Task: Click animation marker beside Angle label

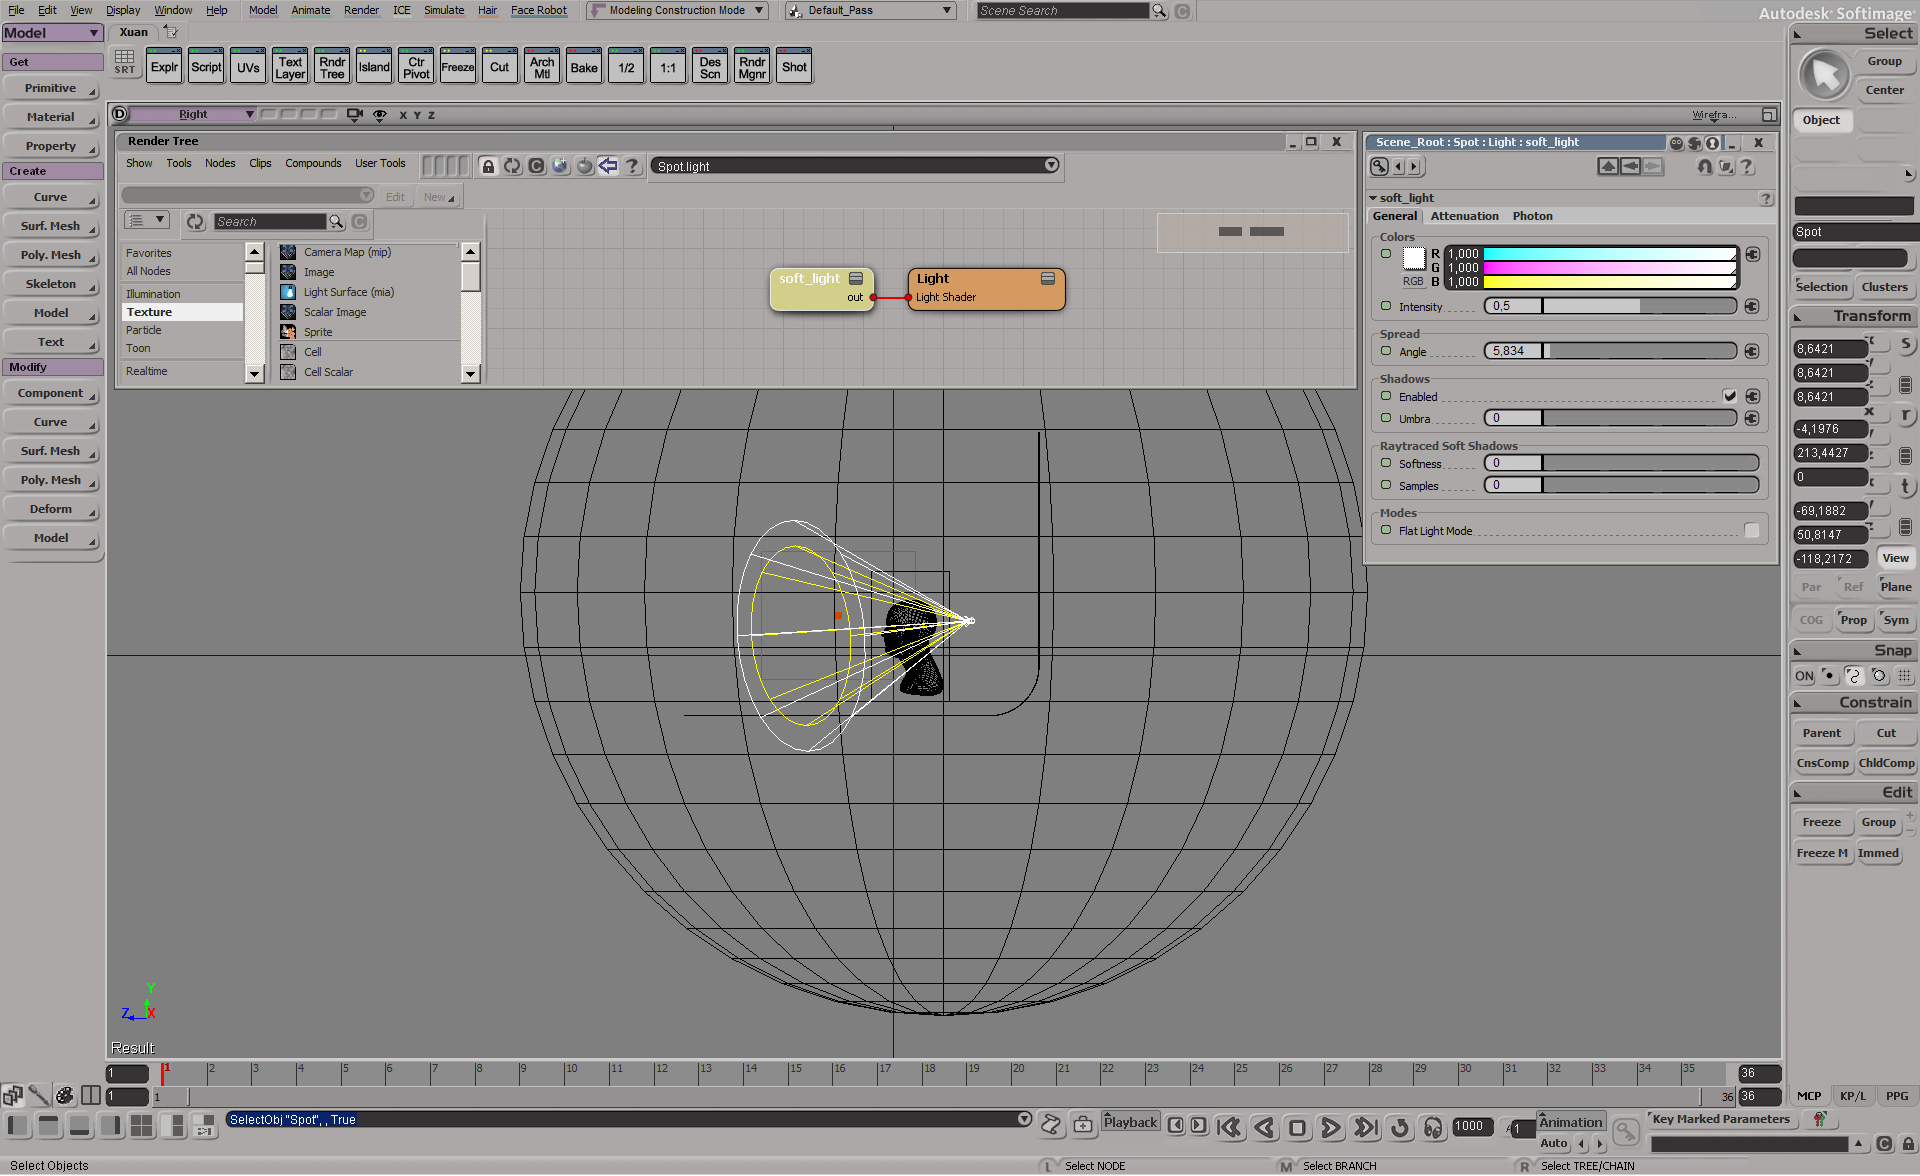Action: point(1386,351)
